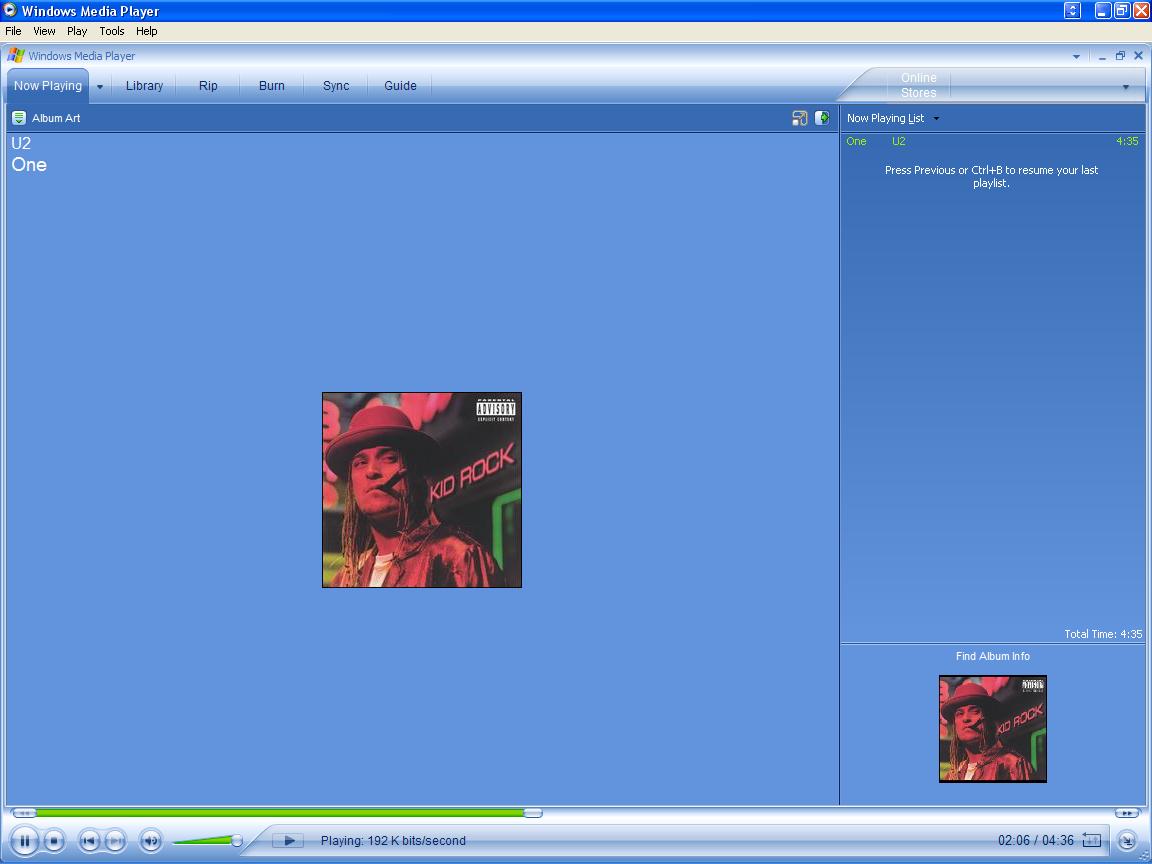
Task: Switch to skin mode icon
Action: 1128,841
